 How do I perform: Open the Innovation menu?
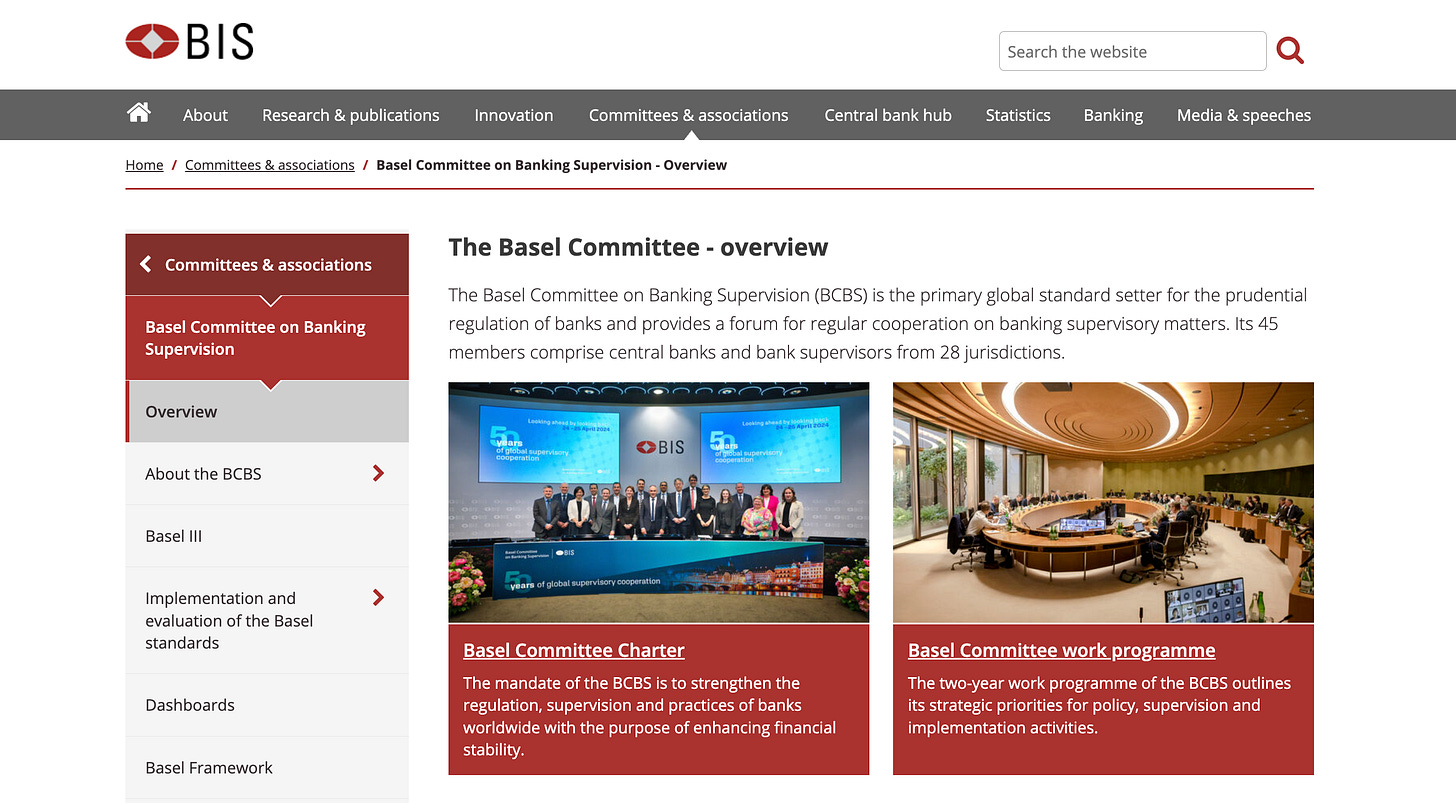(x=514, y=115)
